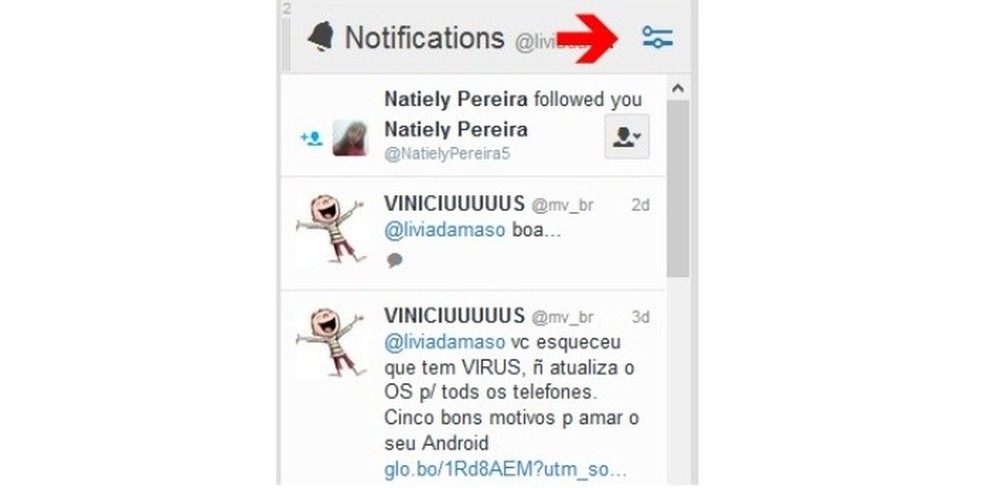The width and height of the screenshot is (984, 488).
Task: View the conversation bubble icon under the 2d tweet
Action: tap(394, 260)
